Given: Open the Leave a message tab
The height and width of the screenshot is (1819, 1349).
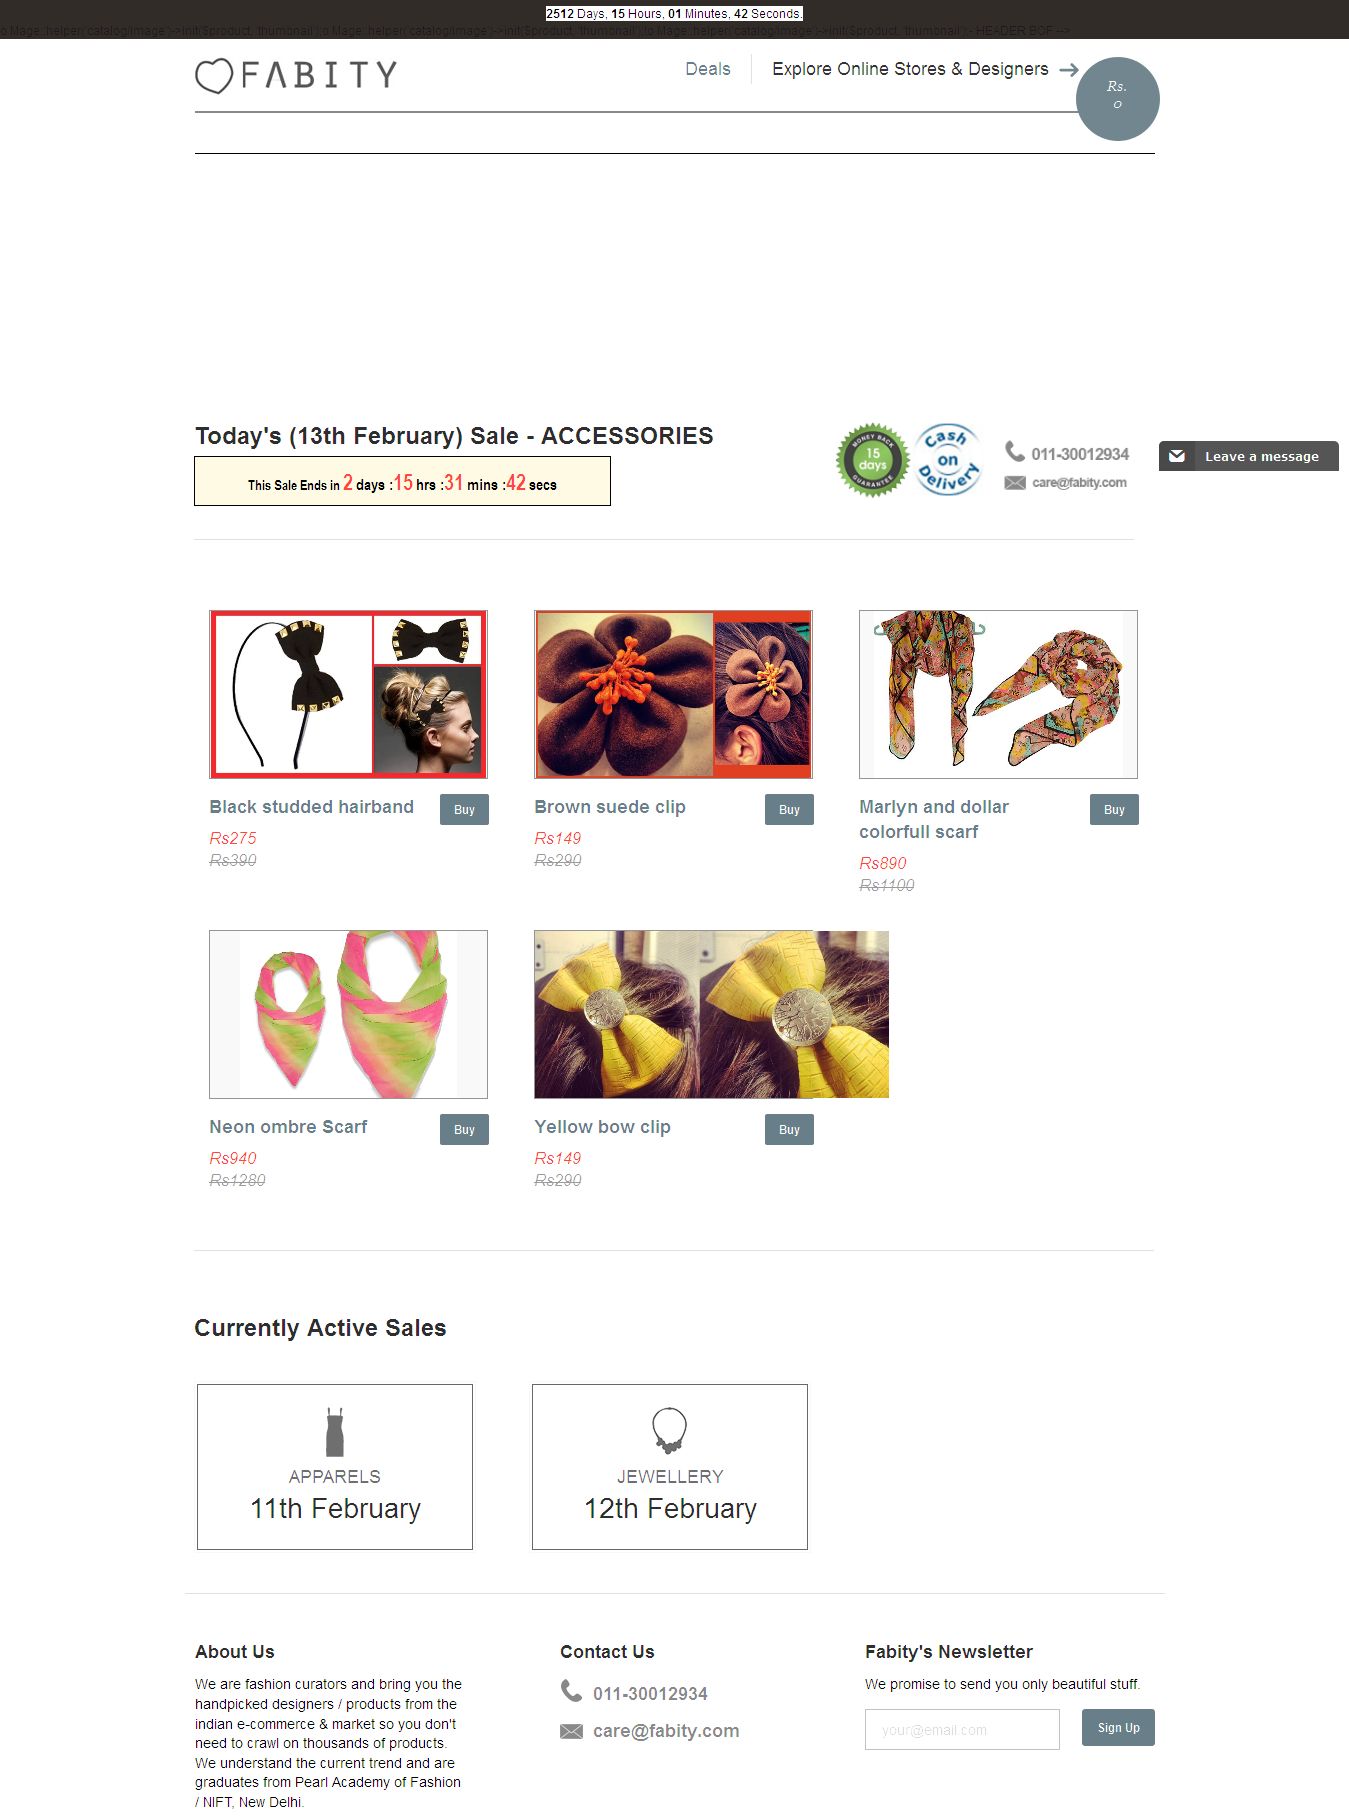Looking at the screenshot, I should 1249,456.
